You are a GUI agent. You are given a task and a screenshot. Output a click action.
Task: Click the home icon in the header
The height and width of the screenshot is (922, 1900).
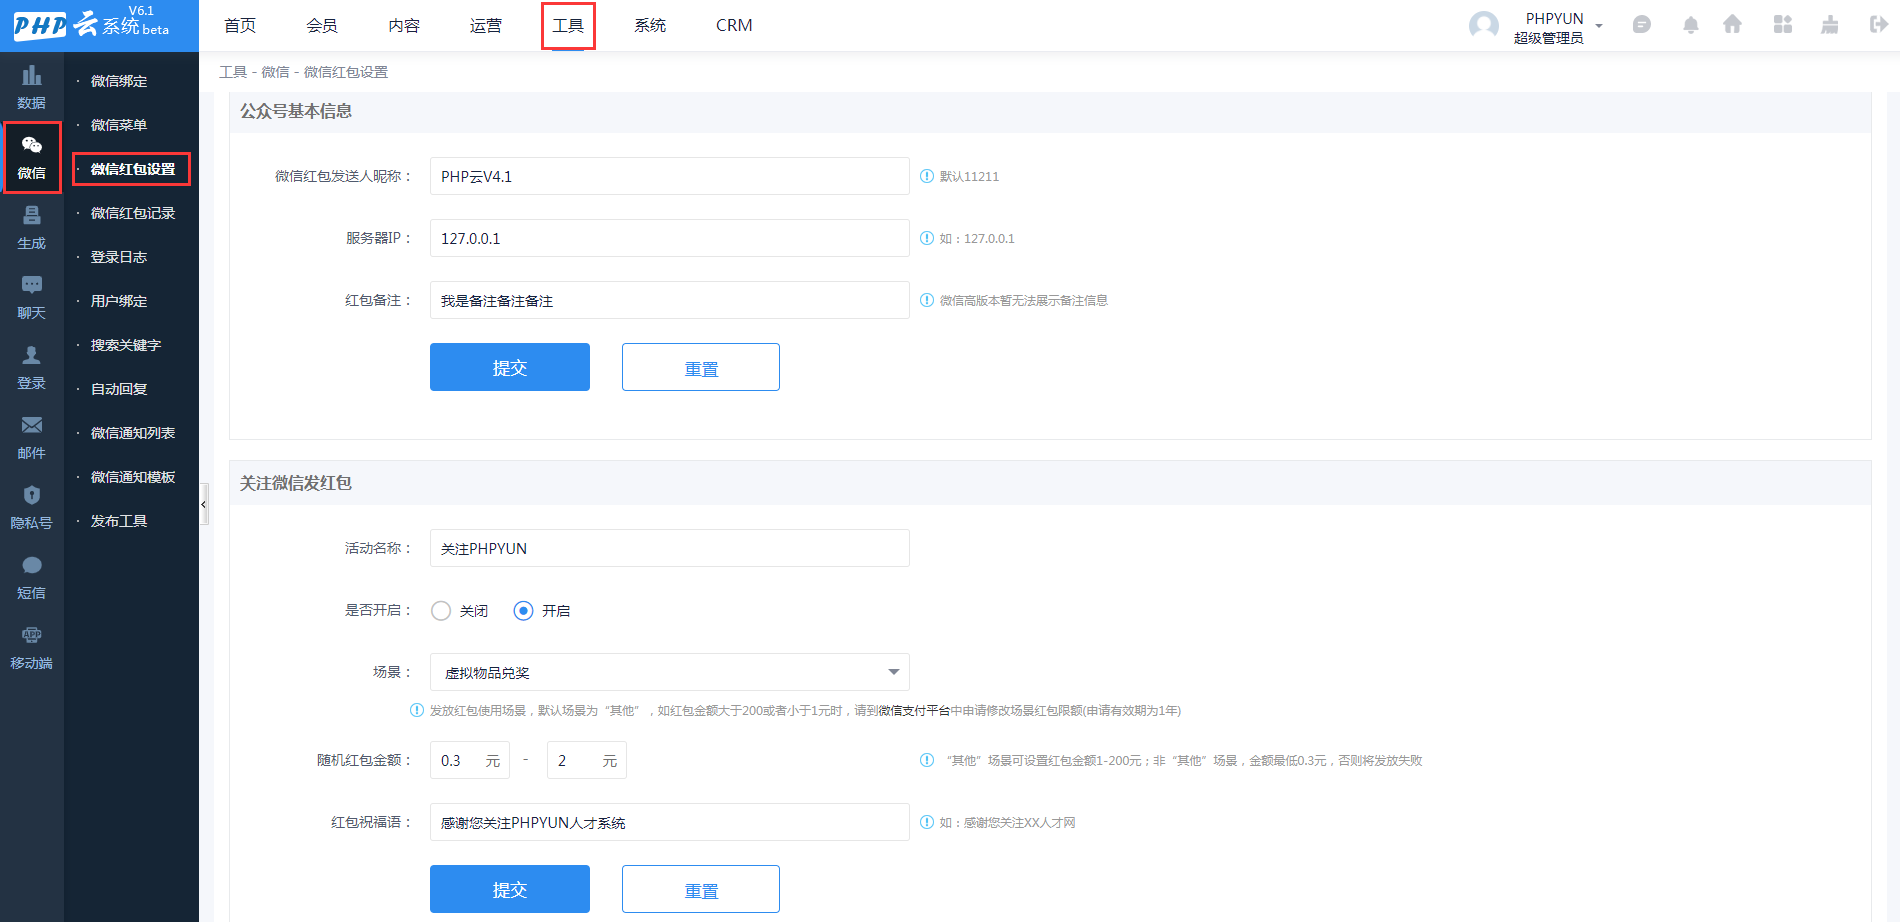[1733, 25]
